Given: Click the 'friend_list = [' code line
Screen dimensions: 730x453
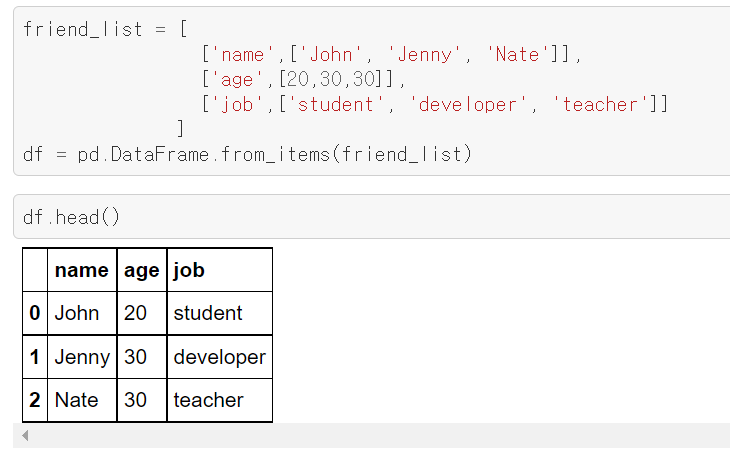Looking at the screenshot, I should tap(105, 29).
